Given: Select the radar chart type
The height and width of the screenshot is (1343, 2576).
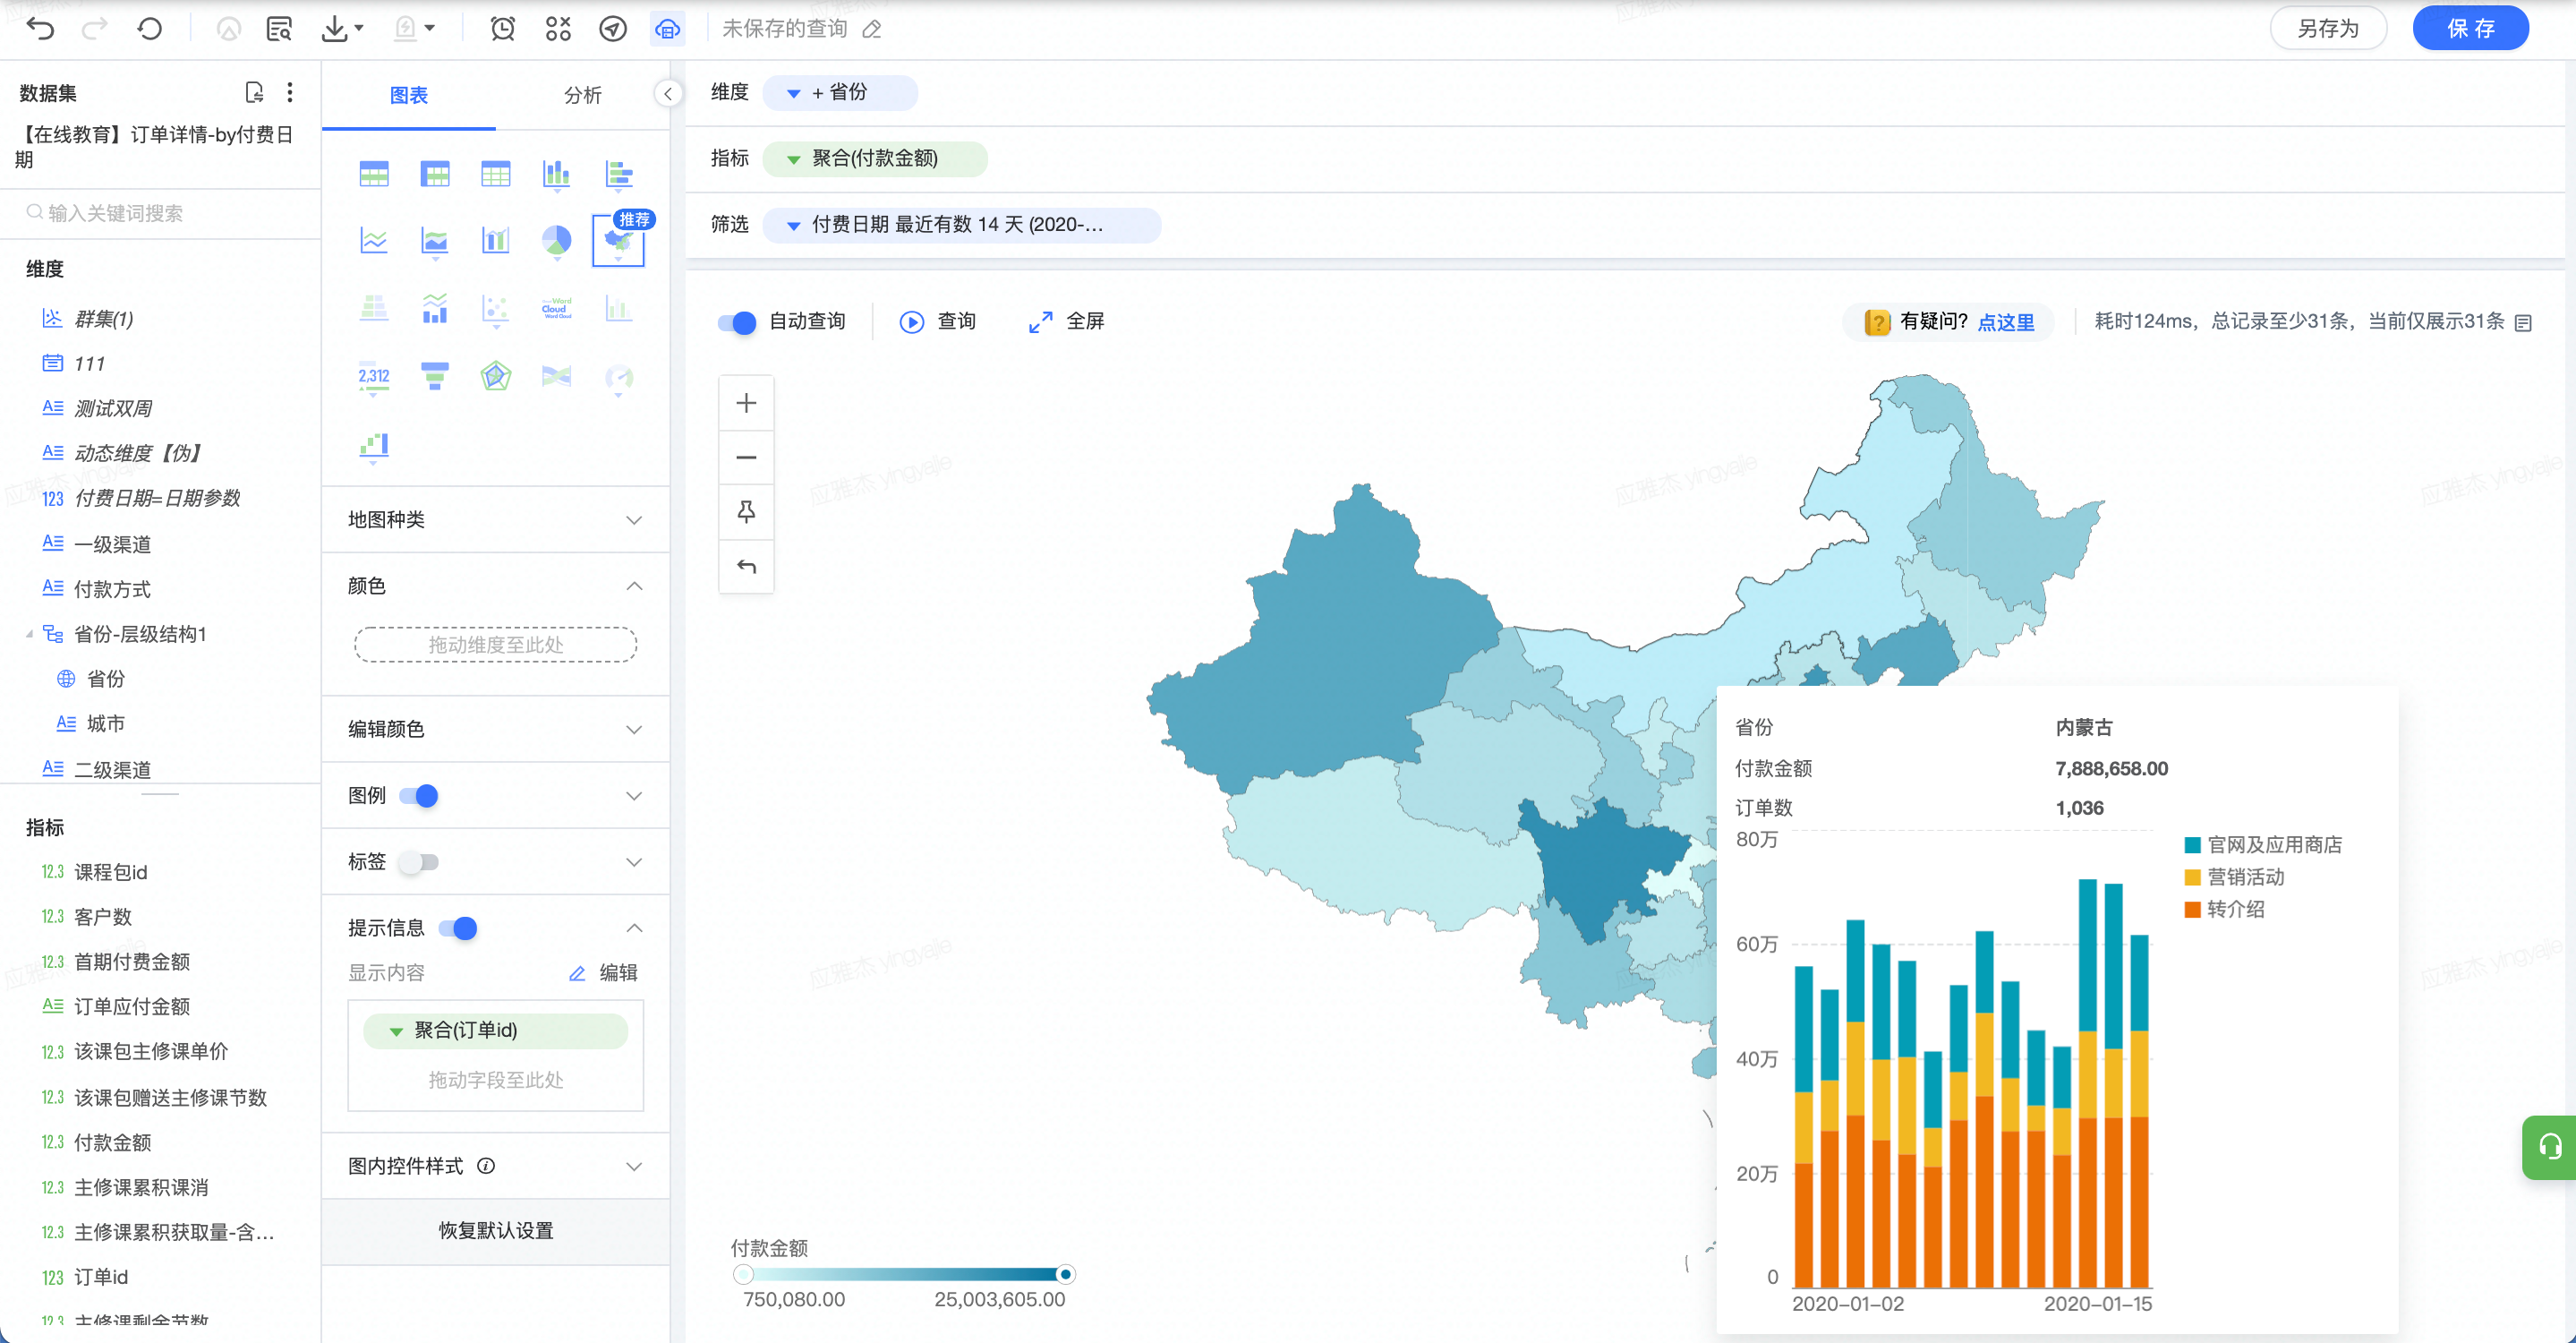Looking at the screenshot, I should point(496,376).
